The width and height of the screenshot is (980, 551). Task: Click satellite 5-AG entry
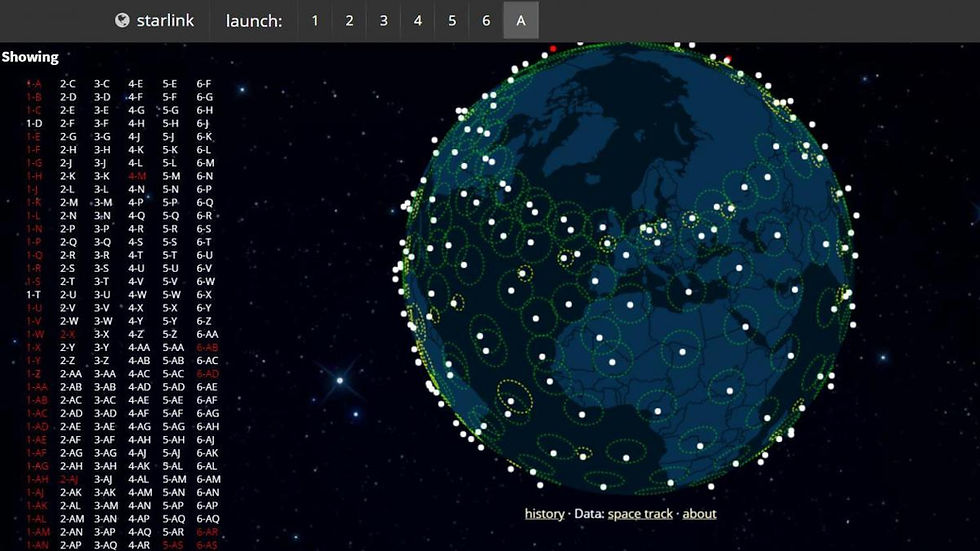[x=174, y=427]
